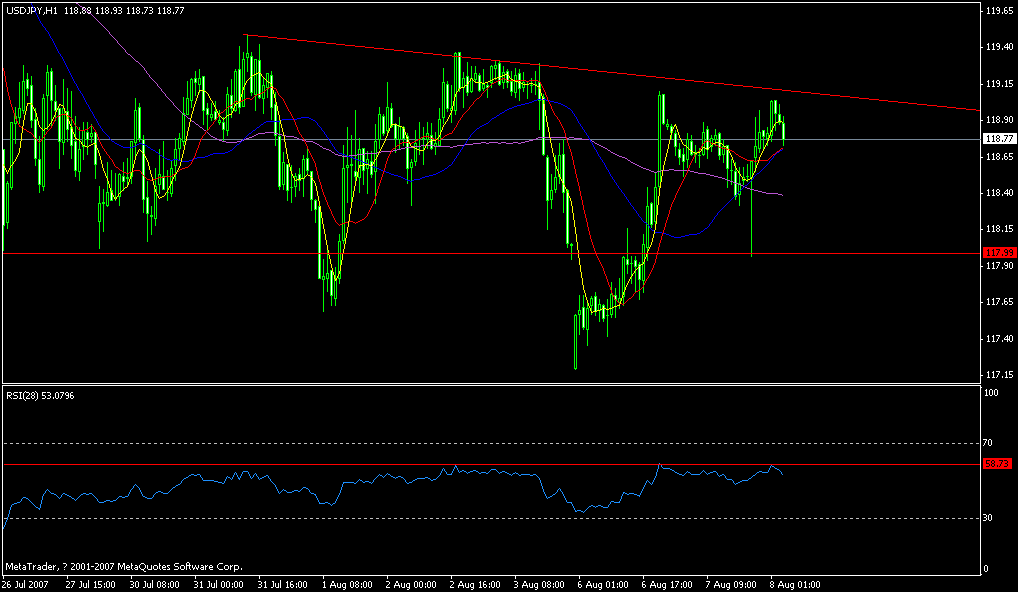Select the horizontal line at 118.77

(400, 136)
